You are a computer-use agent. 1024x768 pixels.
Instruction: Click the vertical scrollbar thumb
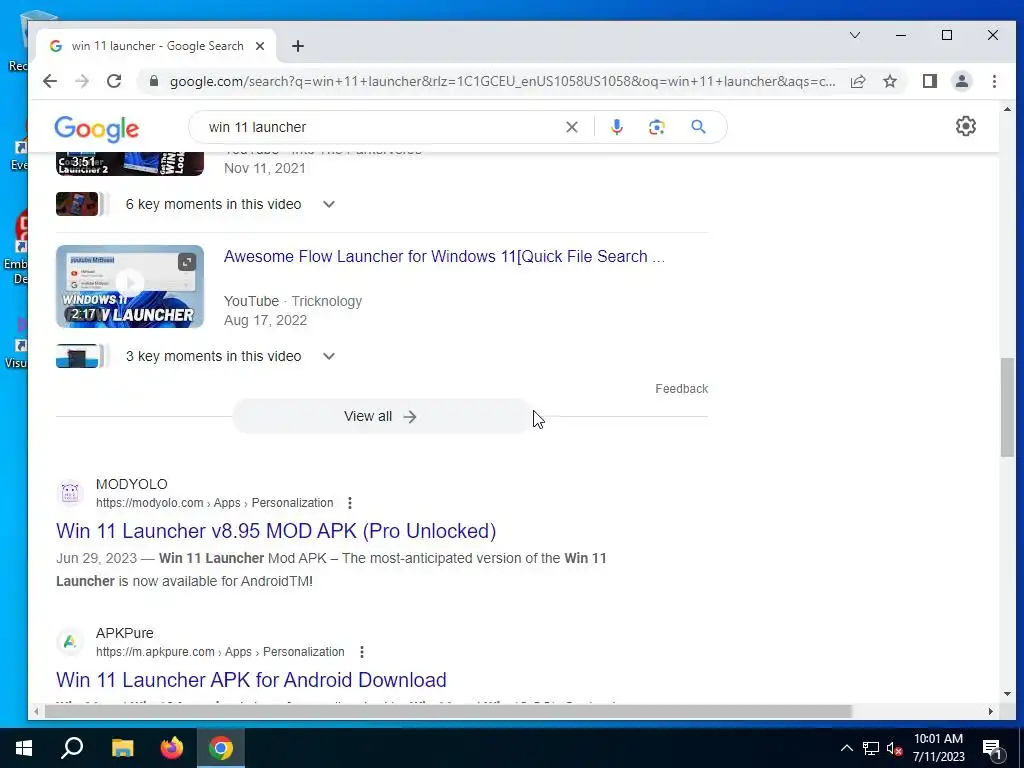click(x=1007, y=408)
